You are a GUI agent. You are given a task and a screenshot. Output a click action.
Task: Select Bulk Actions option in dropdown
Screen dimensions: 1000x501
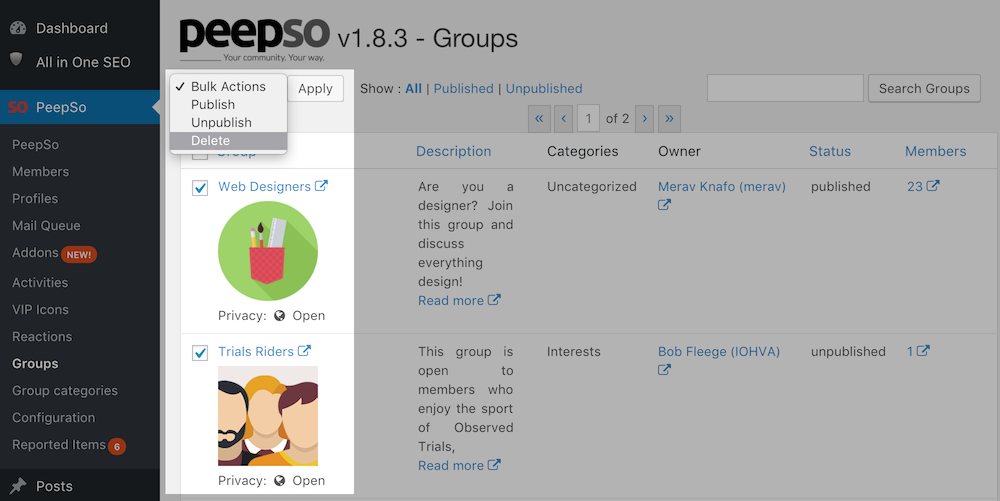(228, 86)
